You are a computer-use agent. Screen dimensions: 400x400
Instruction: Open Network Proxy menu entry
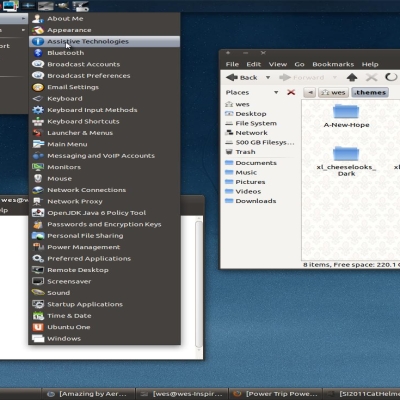[104, 201]
